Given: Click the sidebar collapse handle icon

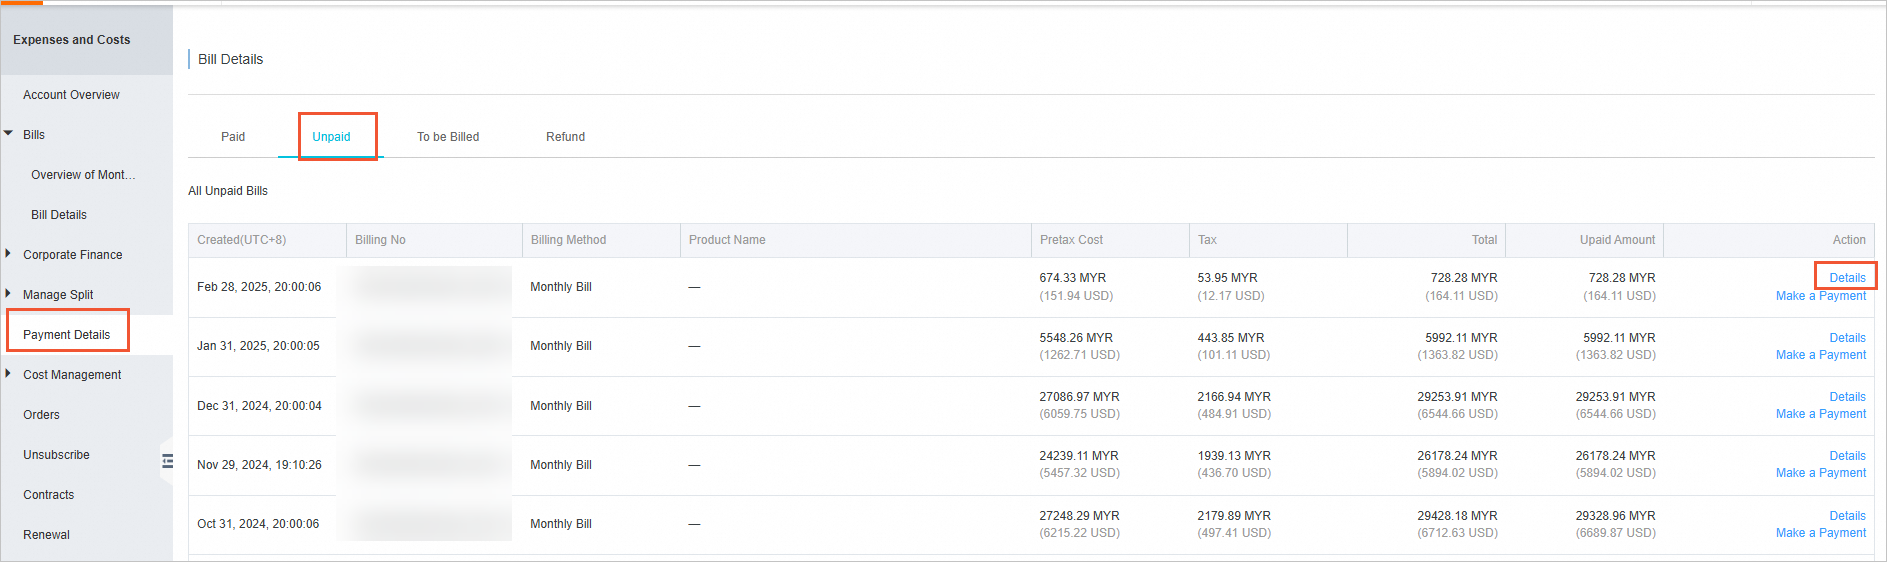Looking at the screenshot, I should pyautogui.click(x=167, y=461).
